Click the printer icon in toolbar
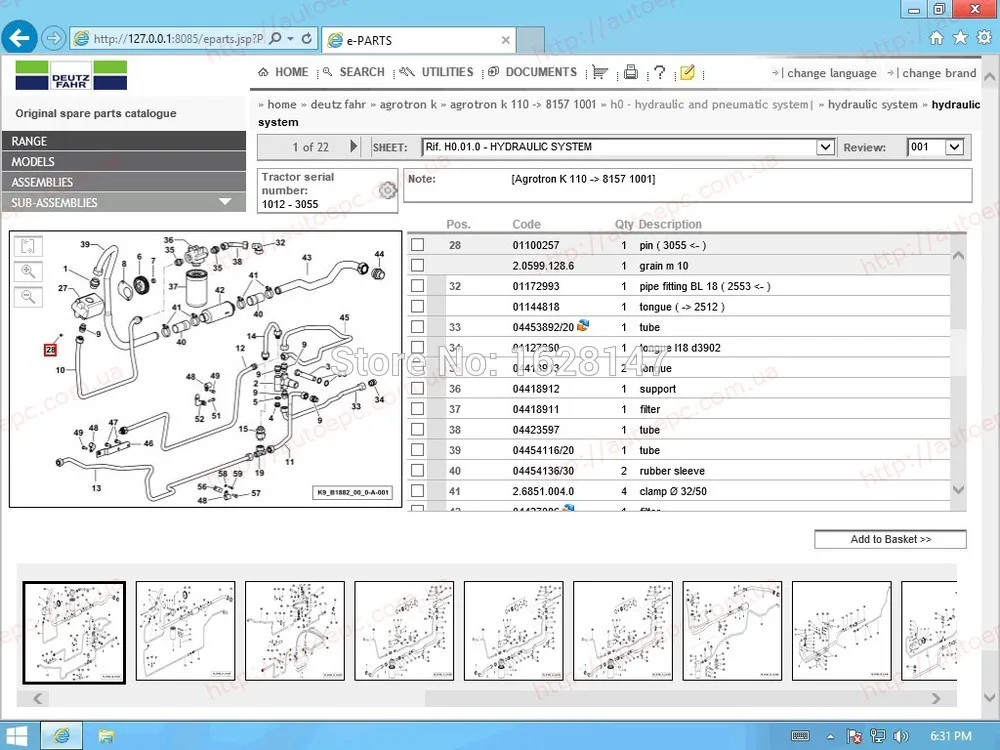 click(631, 72)
